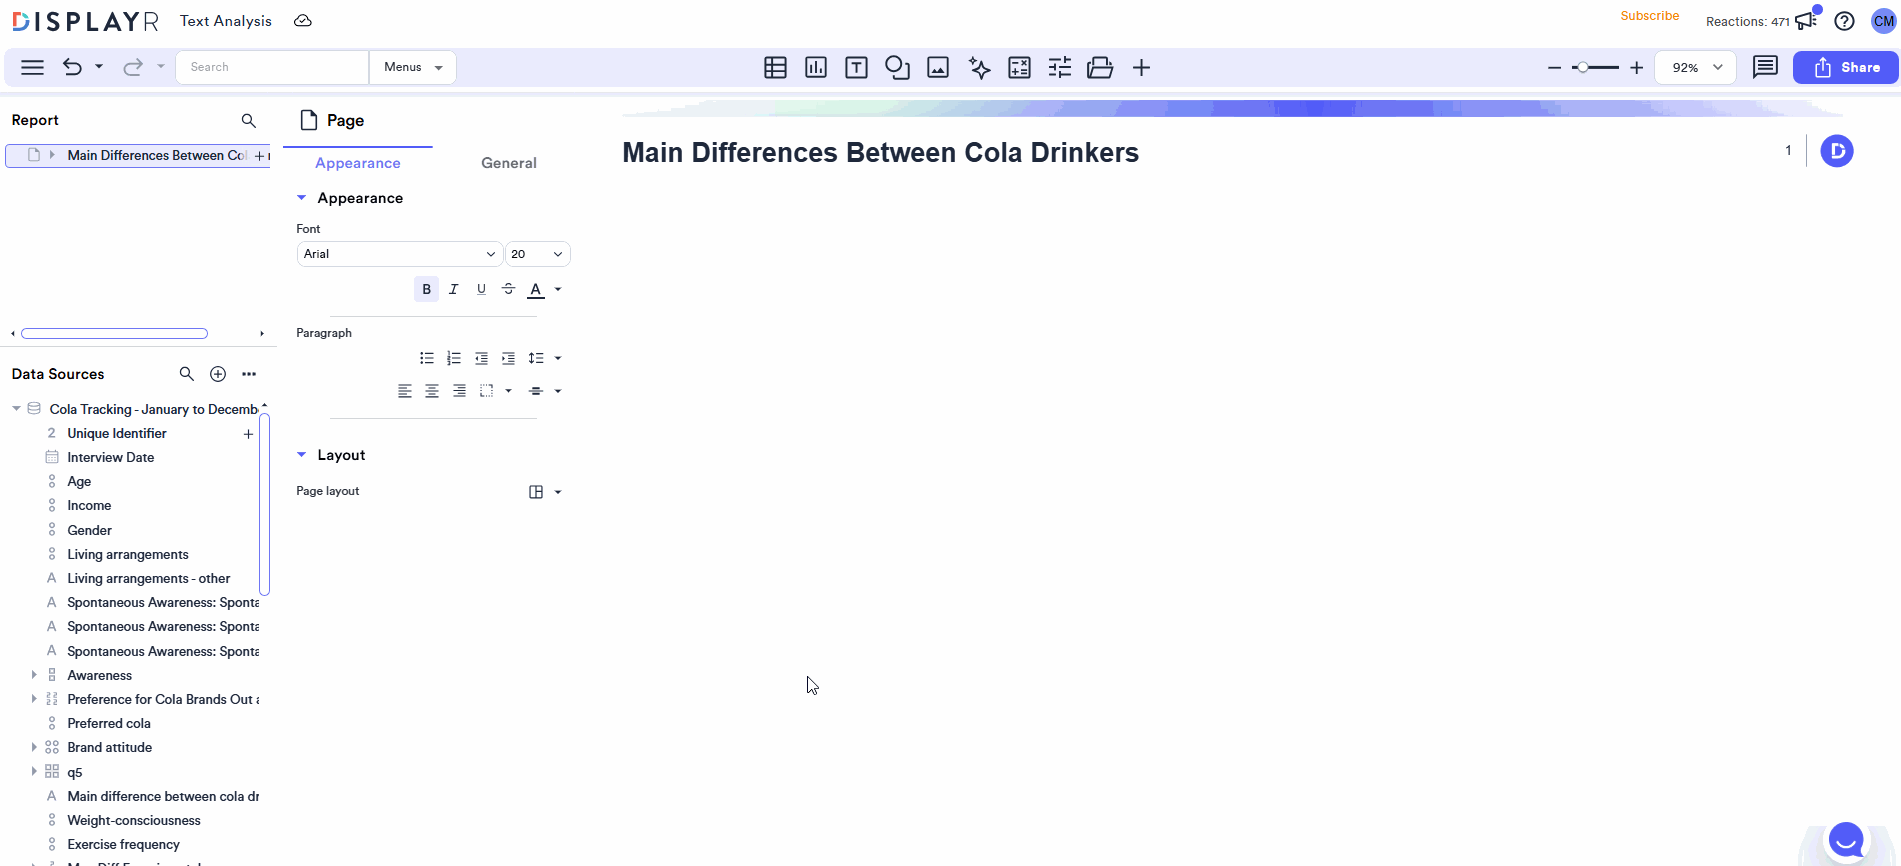
Task: Open the Menus dropdown
Action: 413,67
